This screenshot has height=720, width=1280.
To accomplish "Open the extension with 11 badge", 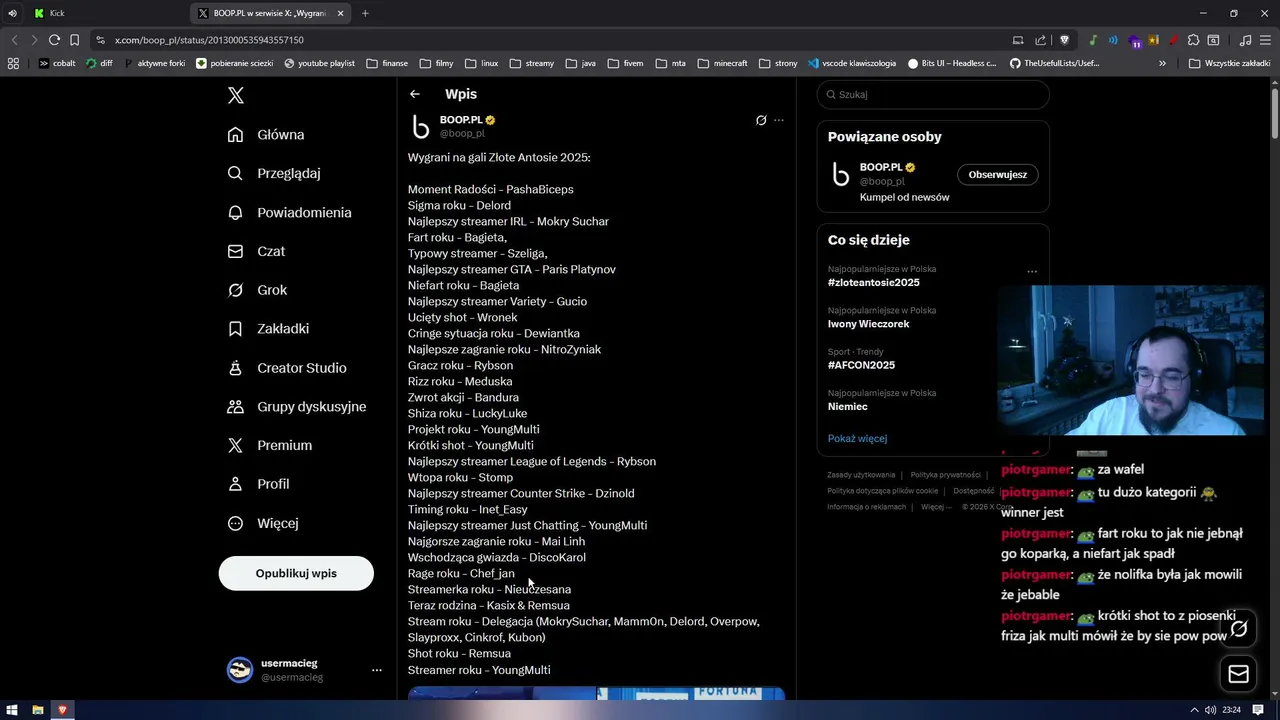I will [1135, 41].
